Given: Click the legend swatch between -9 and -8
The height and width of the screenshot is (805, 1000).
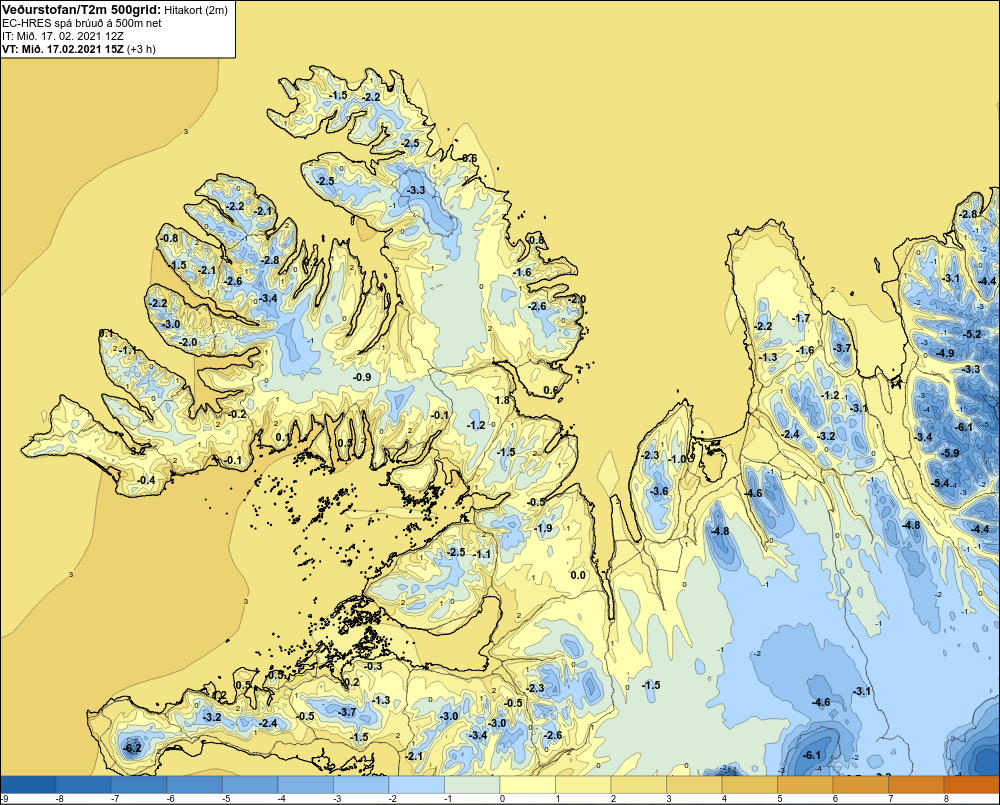Looking at the screenshot, I should point(29,784).
